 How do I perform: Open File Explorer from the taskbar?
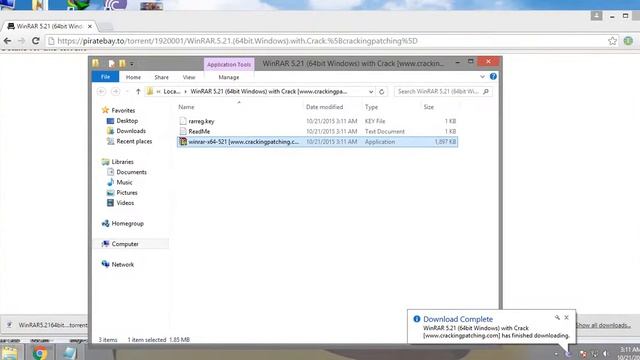(10, 353)
